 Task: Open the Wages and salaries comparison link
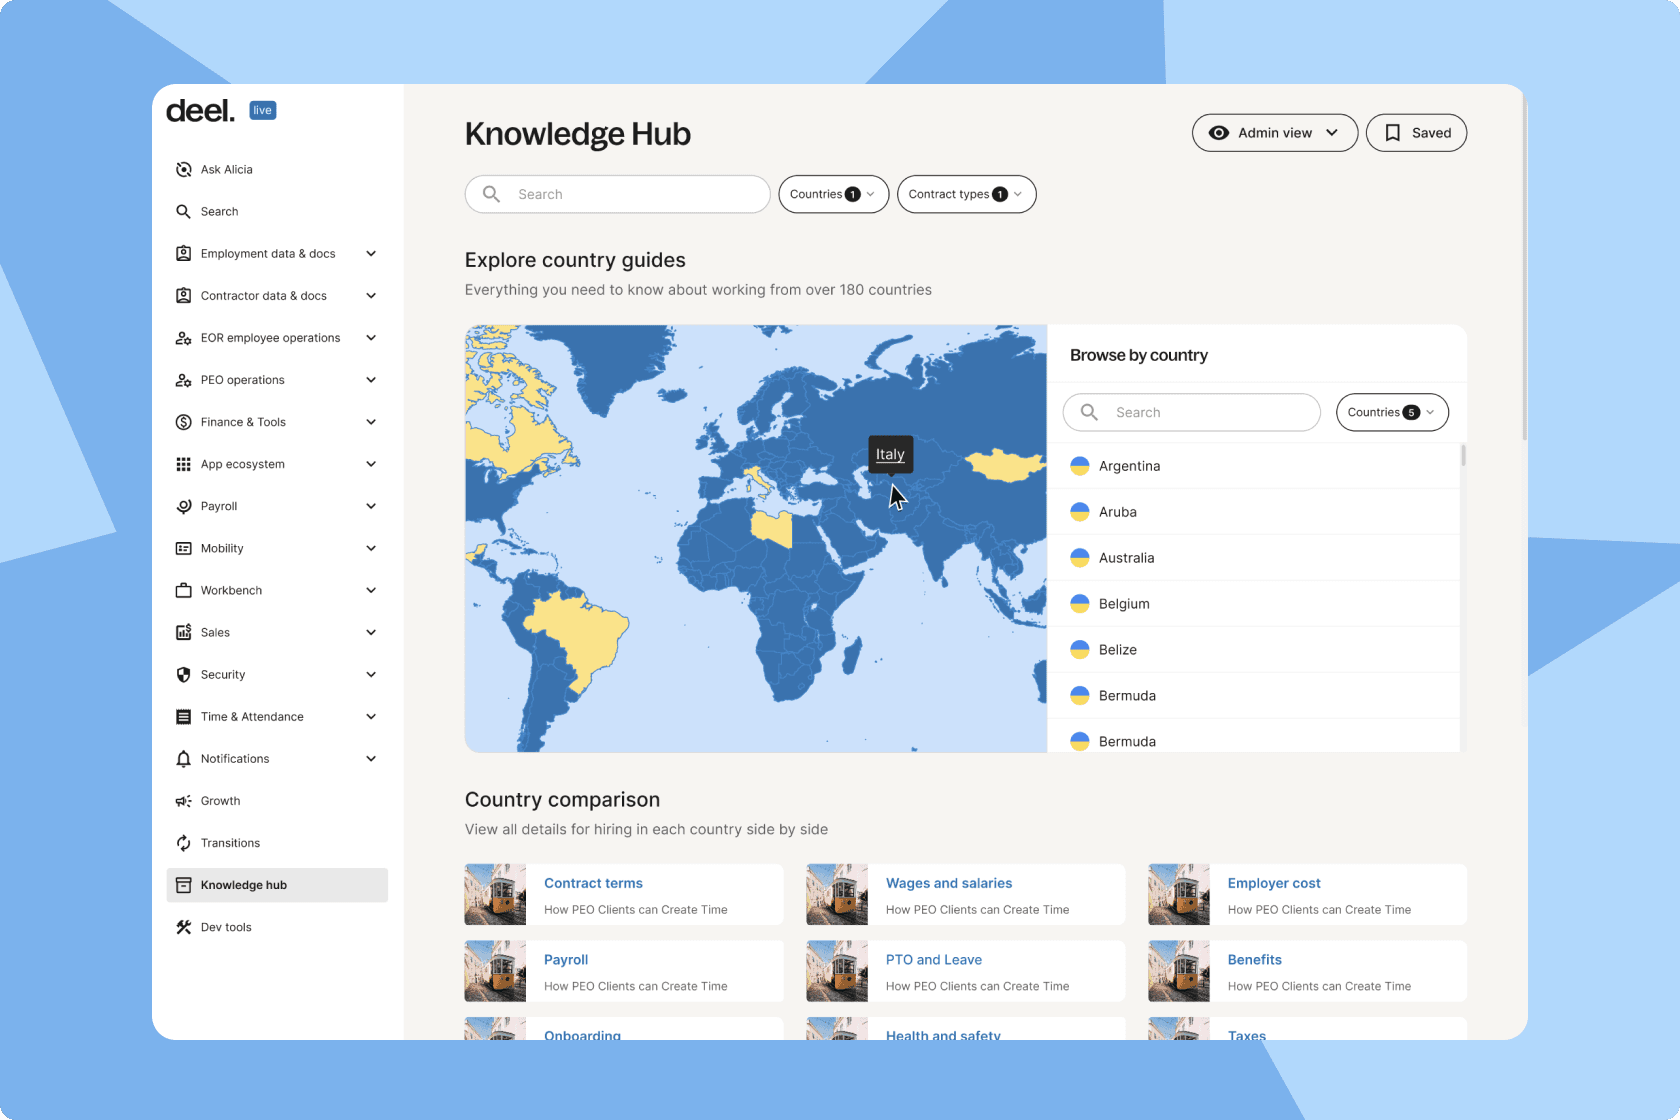tap(948, 883)
